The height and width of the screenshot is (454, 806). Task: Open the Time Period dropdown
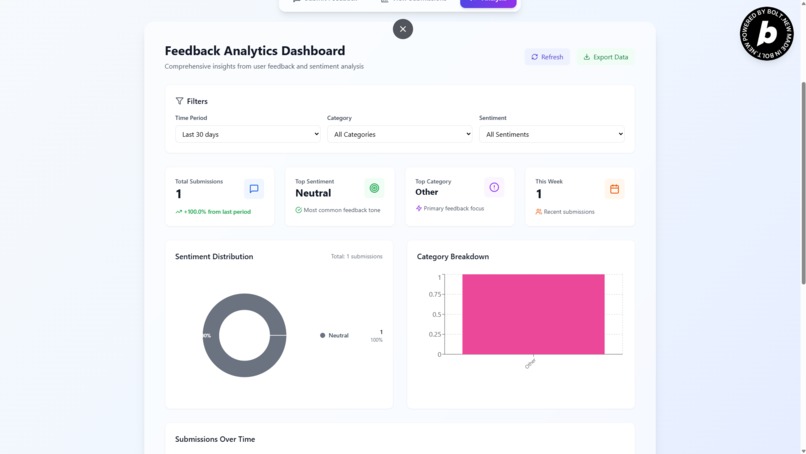coord(248,134)
